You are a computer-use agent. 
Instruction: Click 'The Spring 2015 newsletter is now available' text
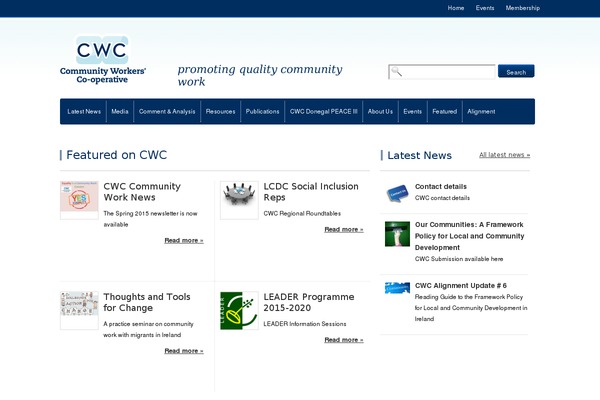150,219
